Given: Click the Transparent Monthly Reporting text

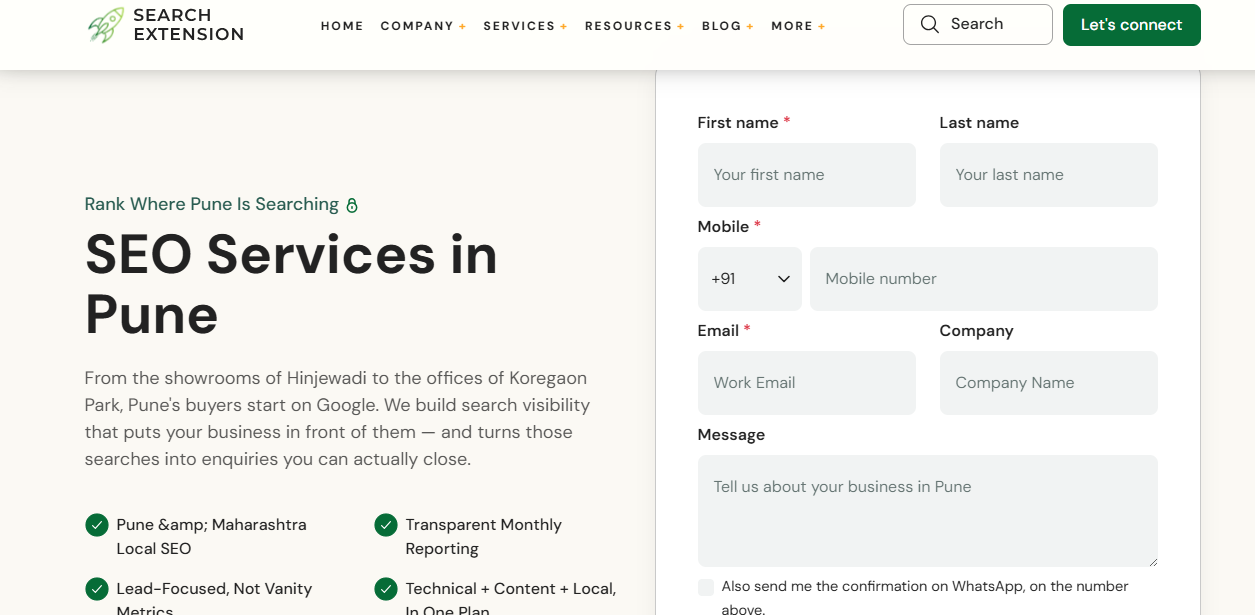Looking at the screenshot, I should 483,537.
